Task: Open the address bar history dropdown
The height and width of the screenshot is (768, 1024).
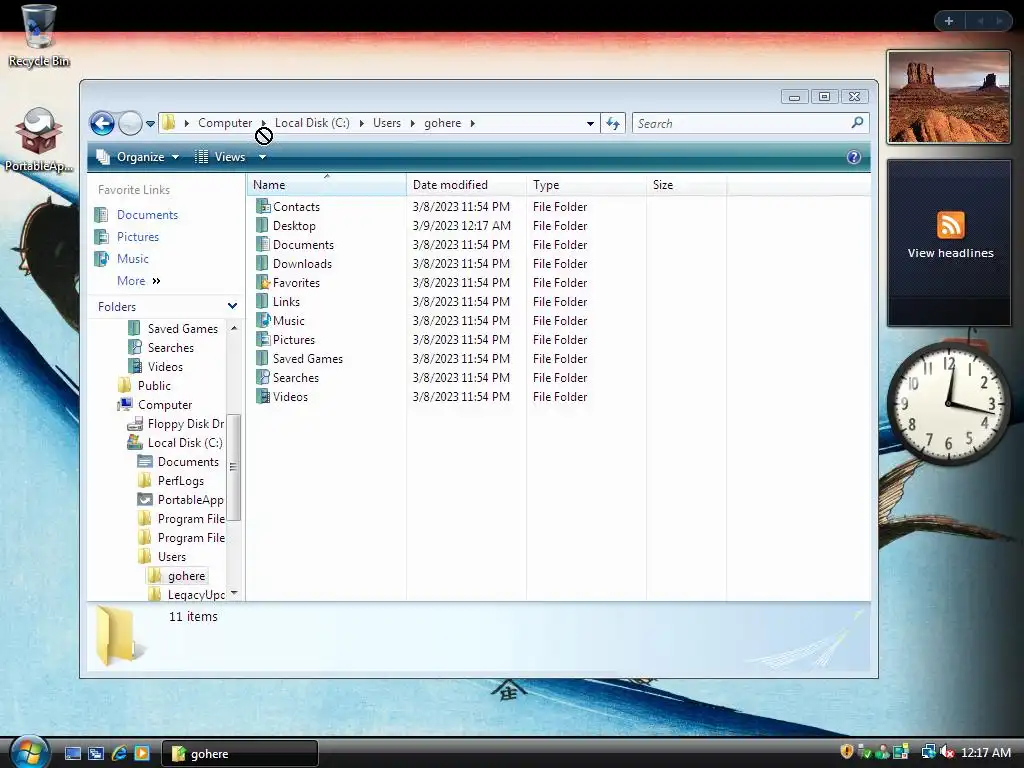Action: click(x=590, y=123)
